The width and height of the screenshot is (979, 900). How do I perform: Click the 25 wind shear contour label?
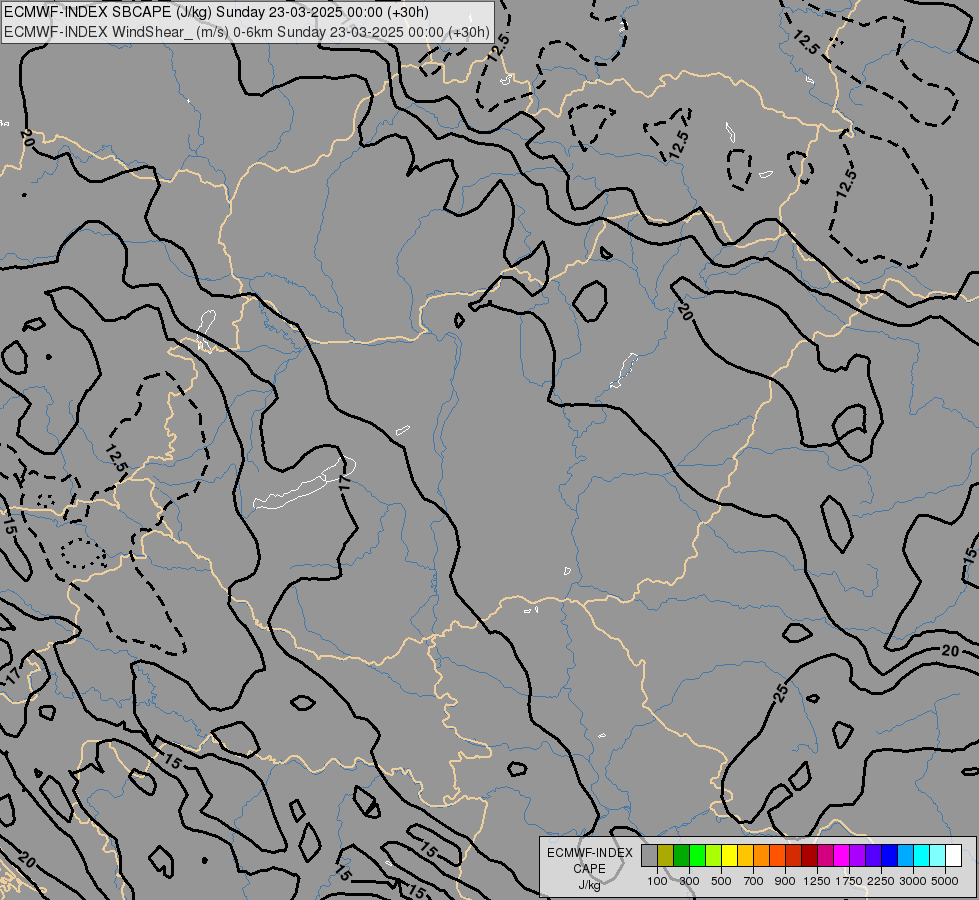[781, 693]
